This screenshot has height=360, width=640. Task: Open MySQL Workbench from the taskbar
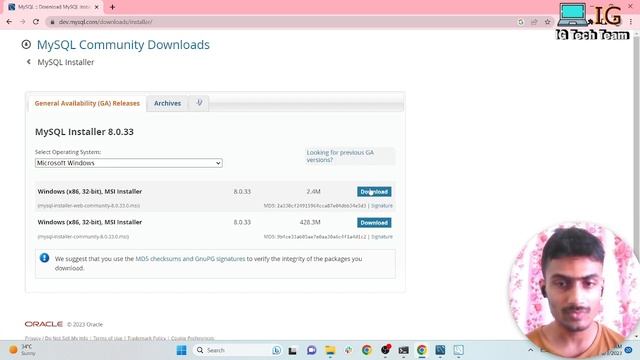coord(440,350)
